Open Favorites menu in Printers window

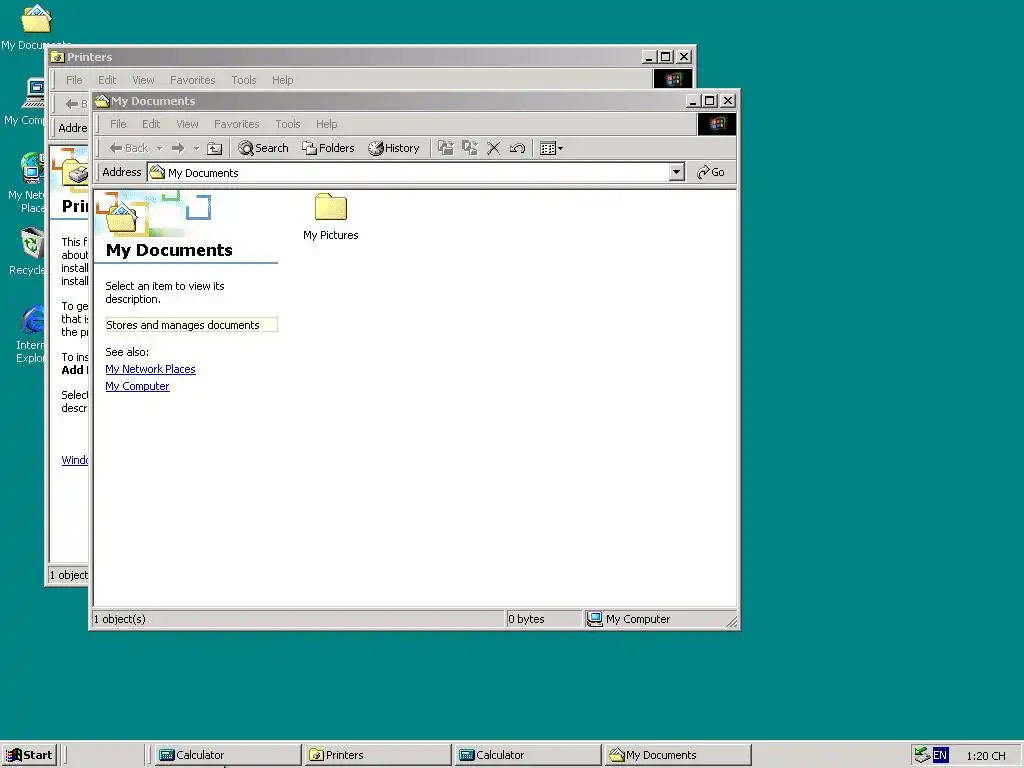193,80
